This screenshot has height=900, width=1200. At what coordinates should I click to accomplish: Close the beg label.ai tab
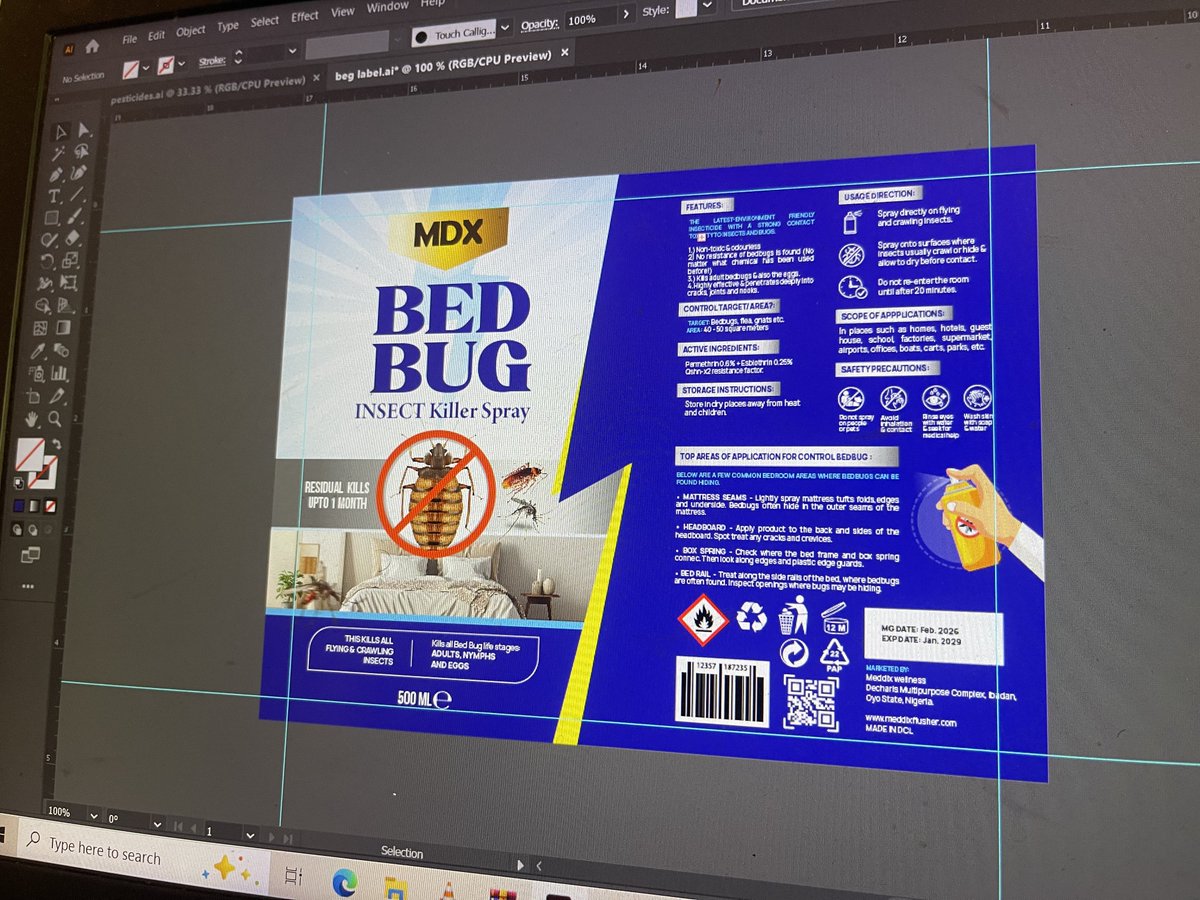pos(565,53)
